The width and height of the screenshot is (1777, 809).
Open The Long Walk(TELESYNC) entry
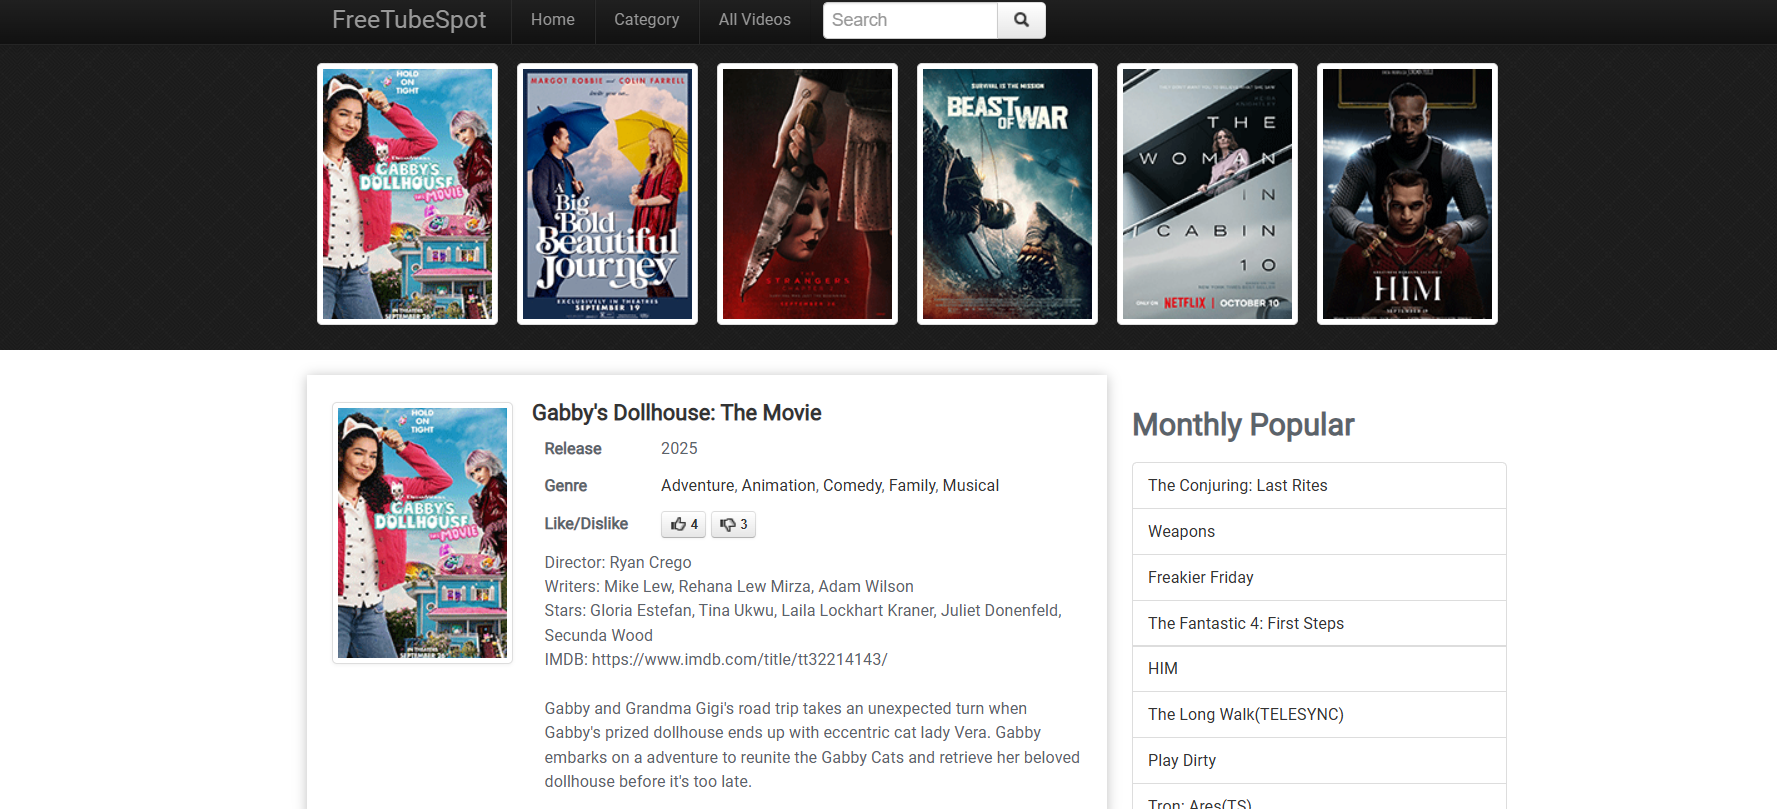pos(1245,714)
